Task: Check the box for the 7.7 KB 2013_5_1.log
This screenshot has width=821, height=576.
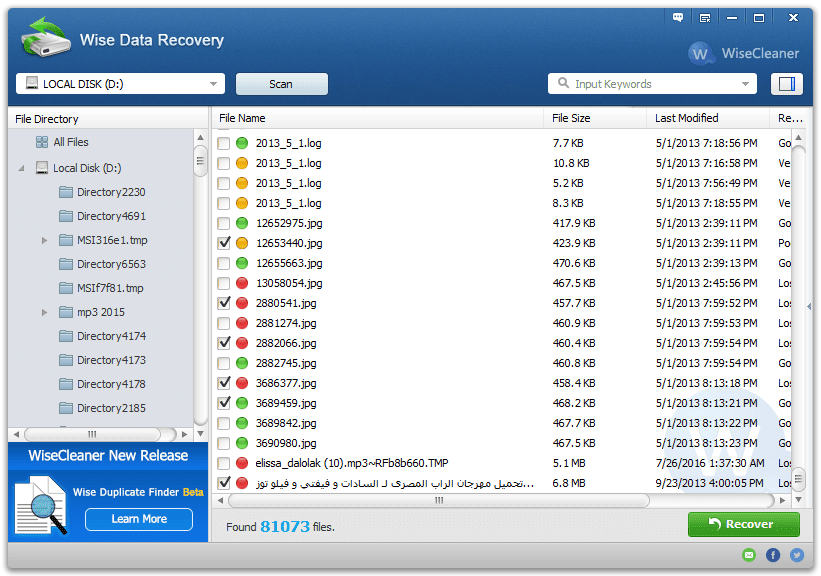Action: point(224,143)
